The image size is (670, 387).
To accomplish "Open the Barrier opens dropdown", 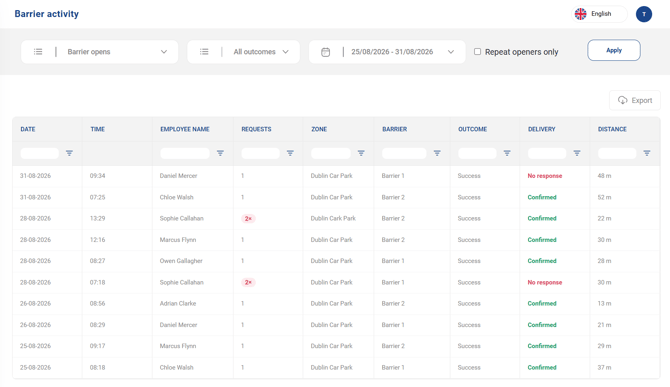I will 100,52.
